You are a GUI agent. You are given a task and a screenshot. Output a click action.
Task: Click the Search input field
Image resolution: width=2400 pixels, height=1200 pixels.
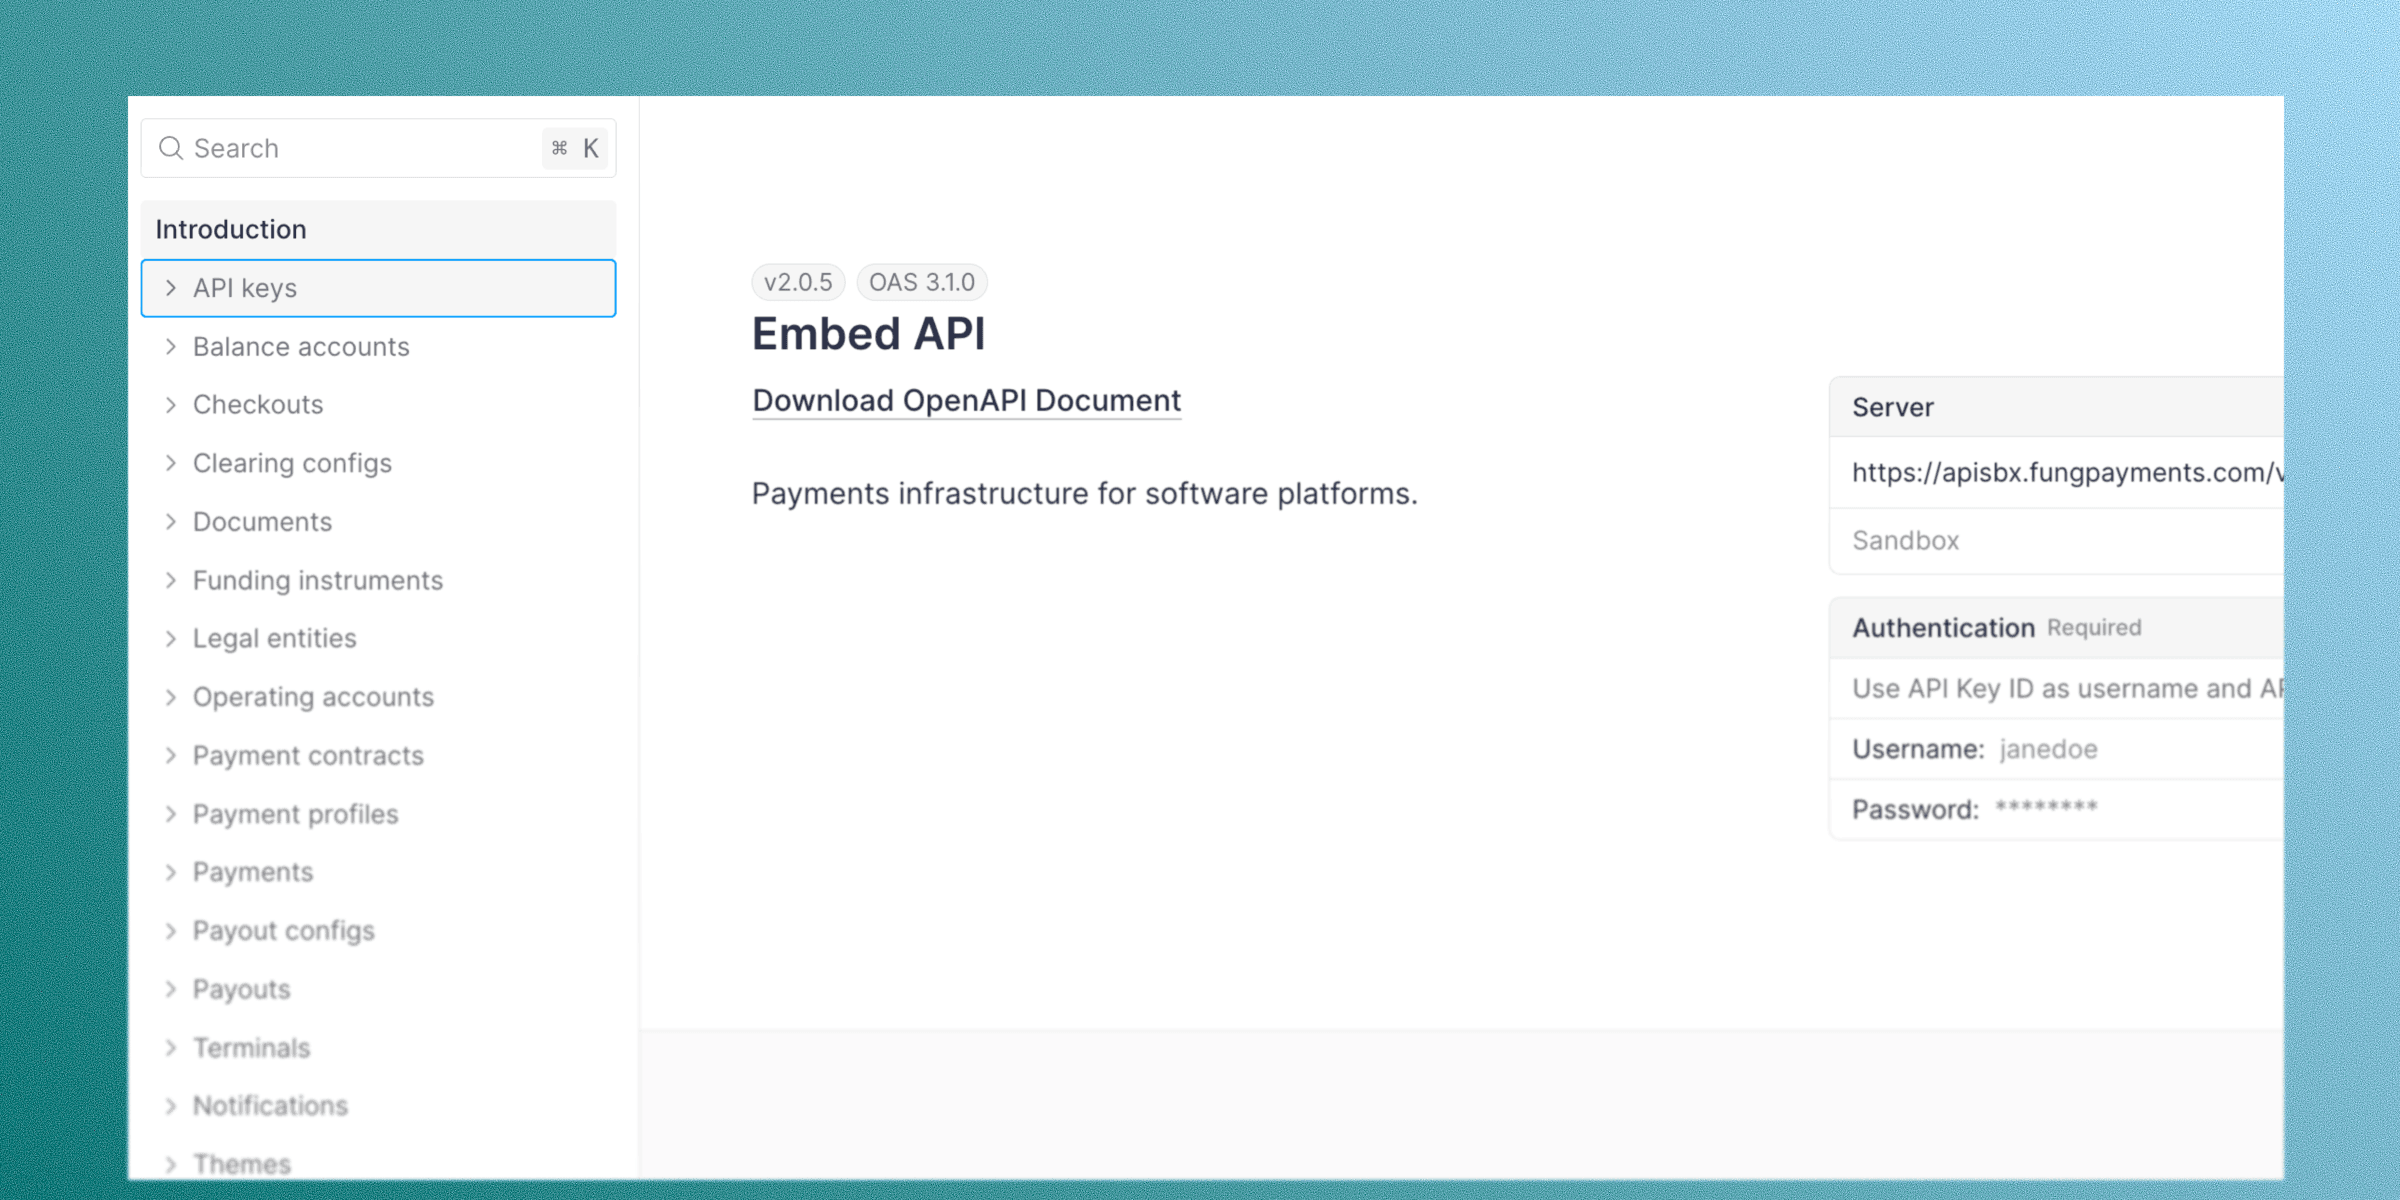(360, 148)
